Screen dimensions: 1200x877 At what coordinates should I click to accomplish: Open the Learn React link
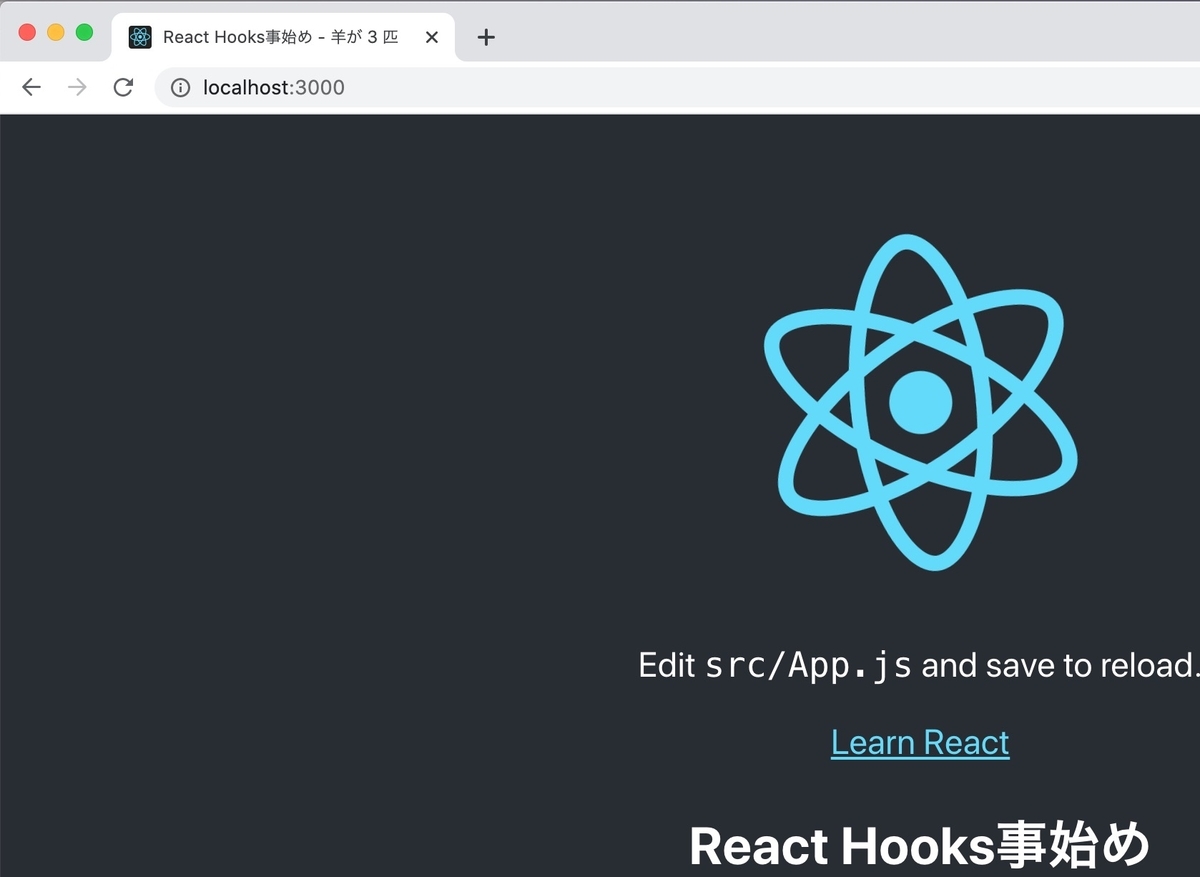pos(920,742)
